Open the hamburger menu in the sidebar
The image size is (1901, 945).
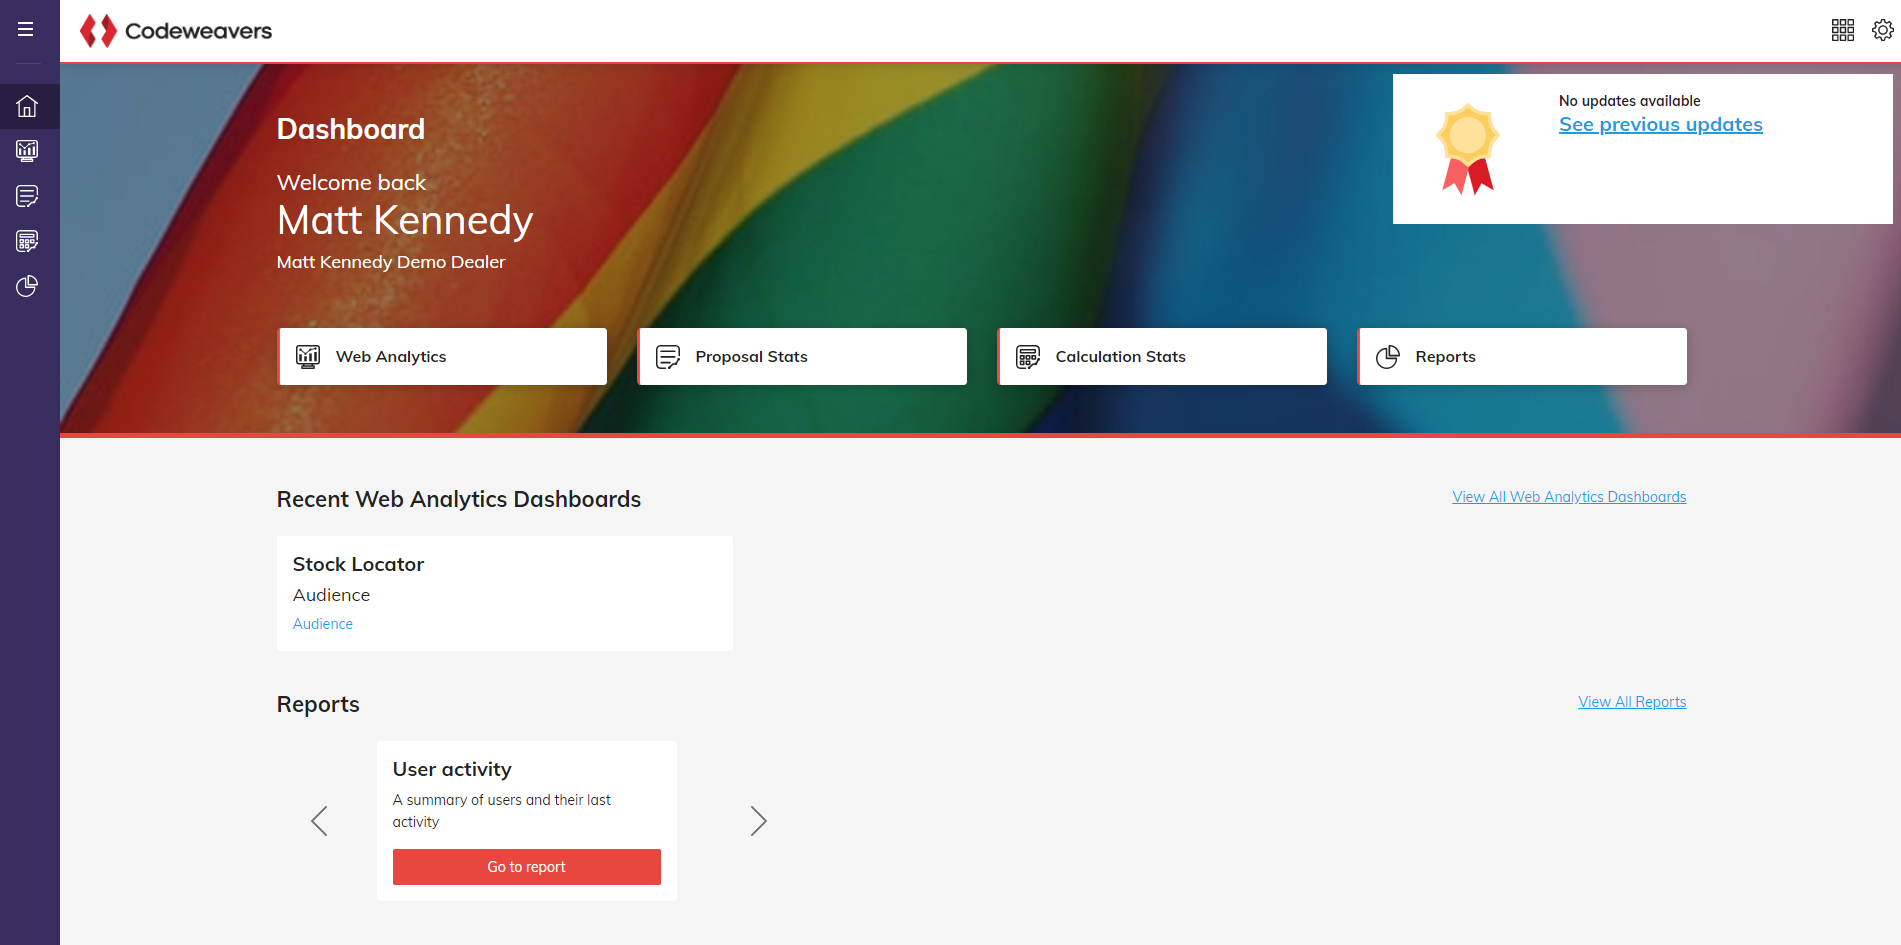click(26, 30)
